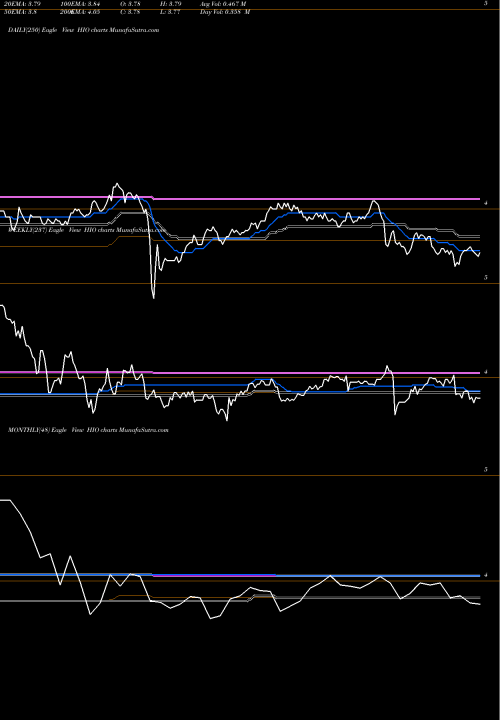The image size is (500, 720).
Task: Select the open price O: 3.78
Action: [130, 4]
